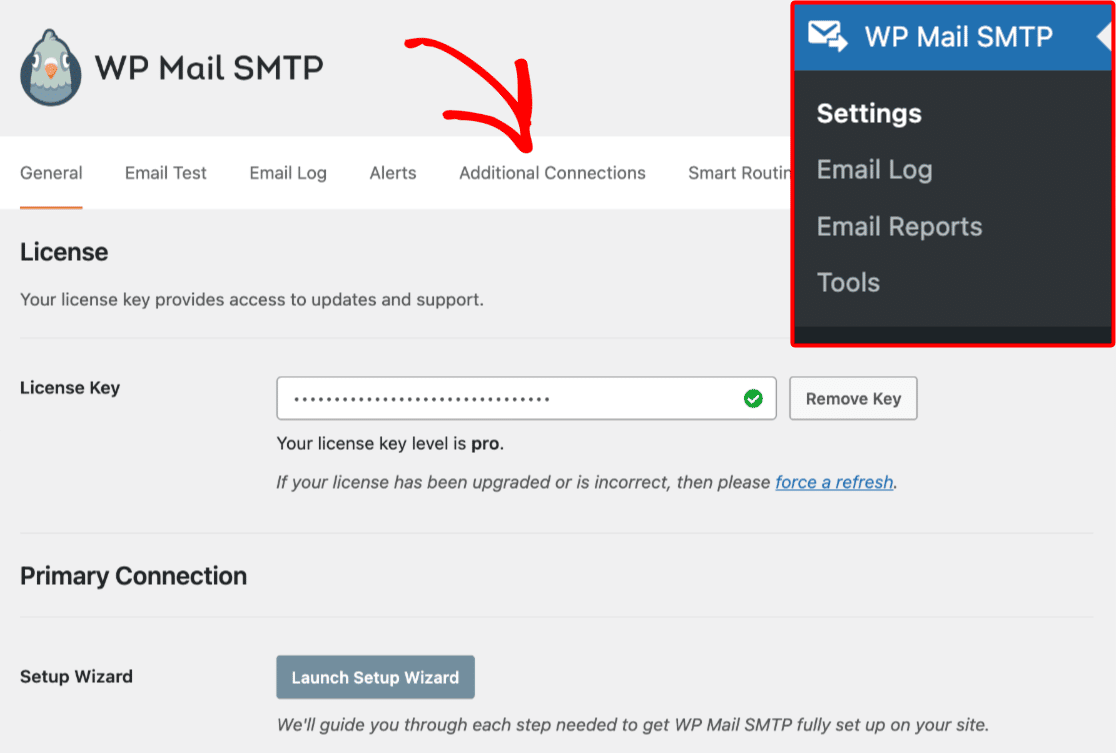Click the Launch Setup Wizard button

(375, 677)
